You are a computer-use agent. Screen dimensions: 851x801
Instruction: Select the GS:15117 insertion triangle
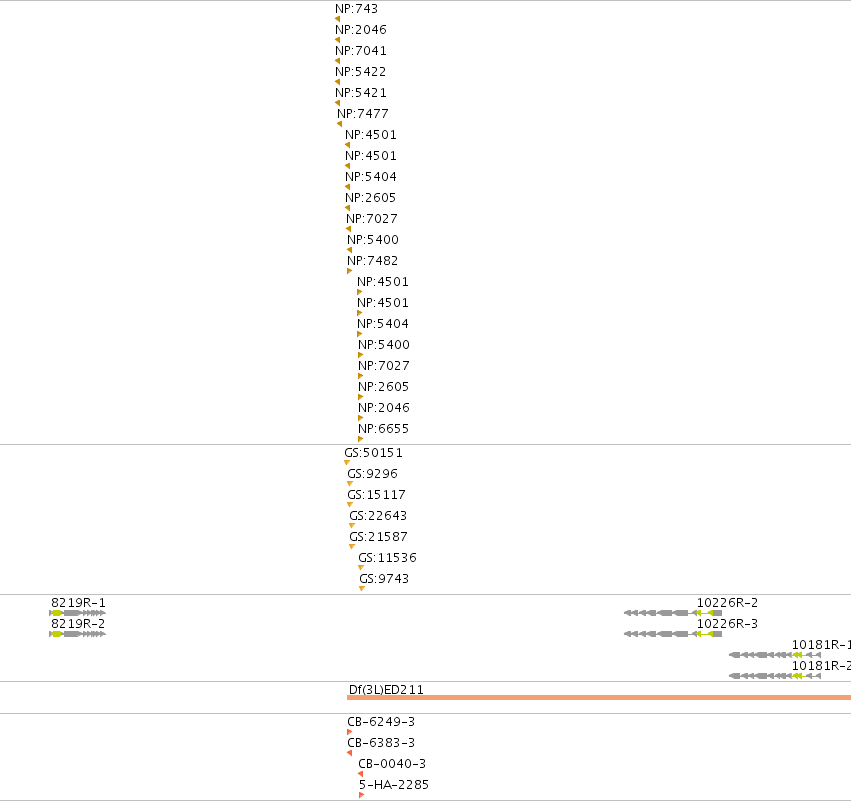click(x=350, y=505)
